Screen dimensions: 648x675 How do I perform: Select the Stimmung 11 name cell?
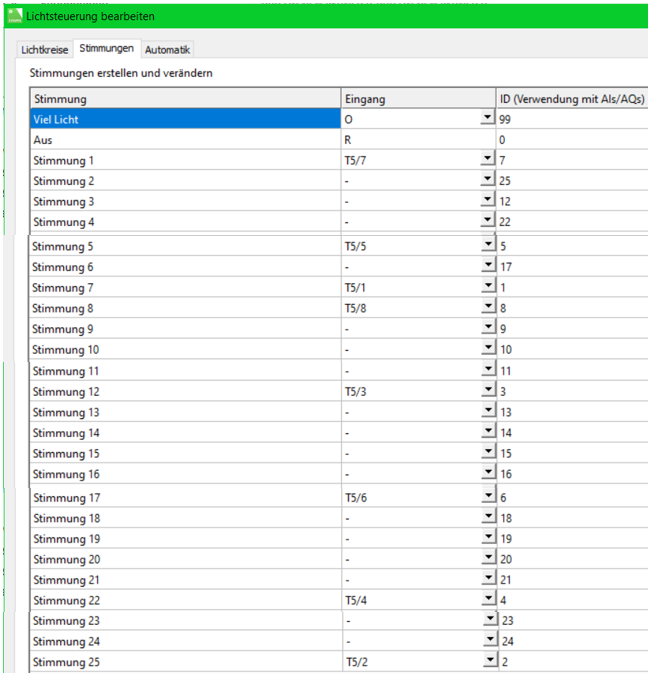pyautogui.click(x=186, y=371)
